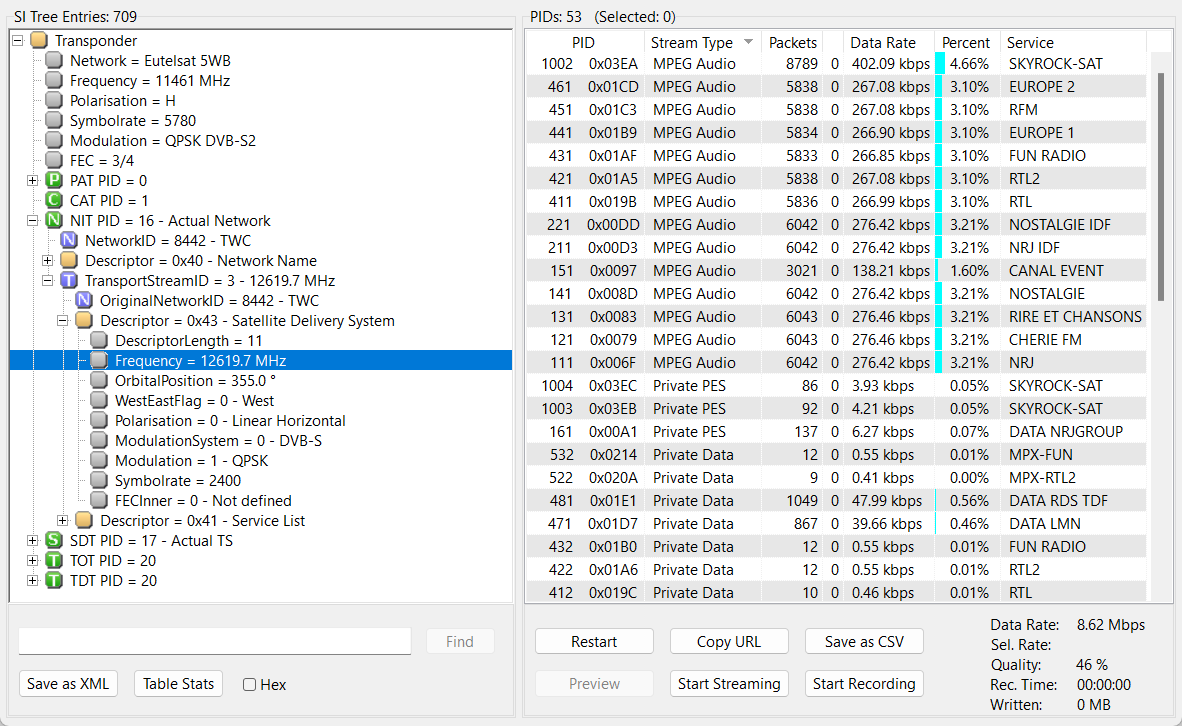Click the green TOT PID icon
This screenshot has height=726, width=1182.
coord(54,561)
